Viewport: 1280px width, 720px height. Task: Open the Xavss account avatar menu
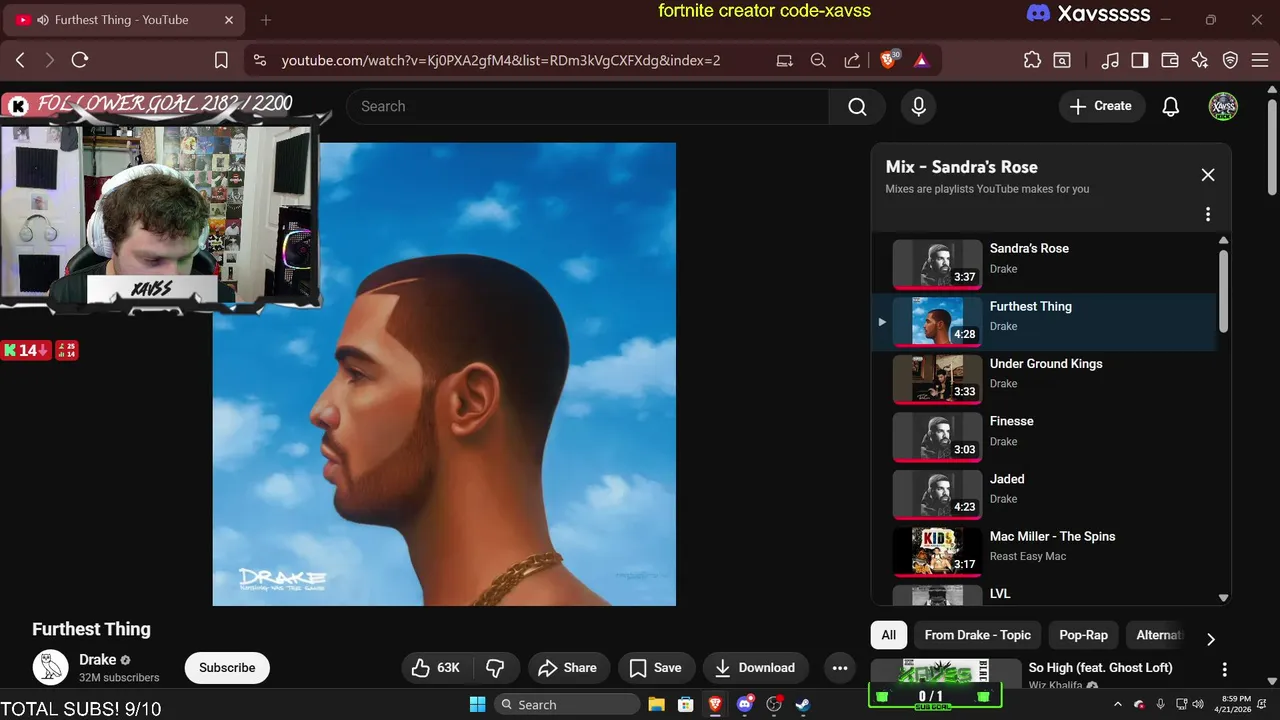(1223, 106)
